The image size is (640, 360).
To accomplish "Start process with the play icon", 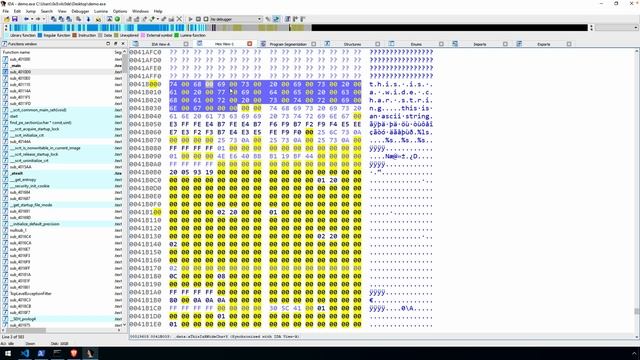I will click(x=190, y=19).
